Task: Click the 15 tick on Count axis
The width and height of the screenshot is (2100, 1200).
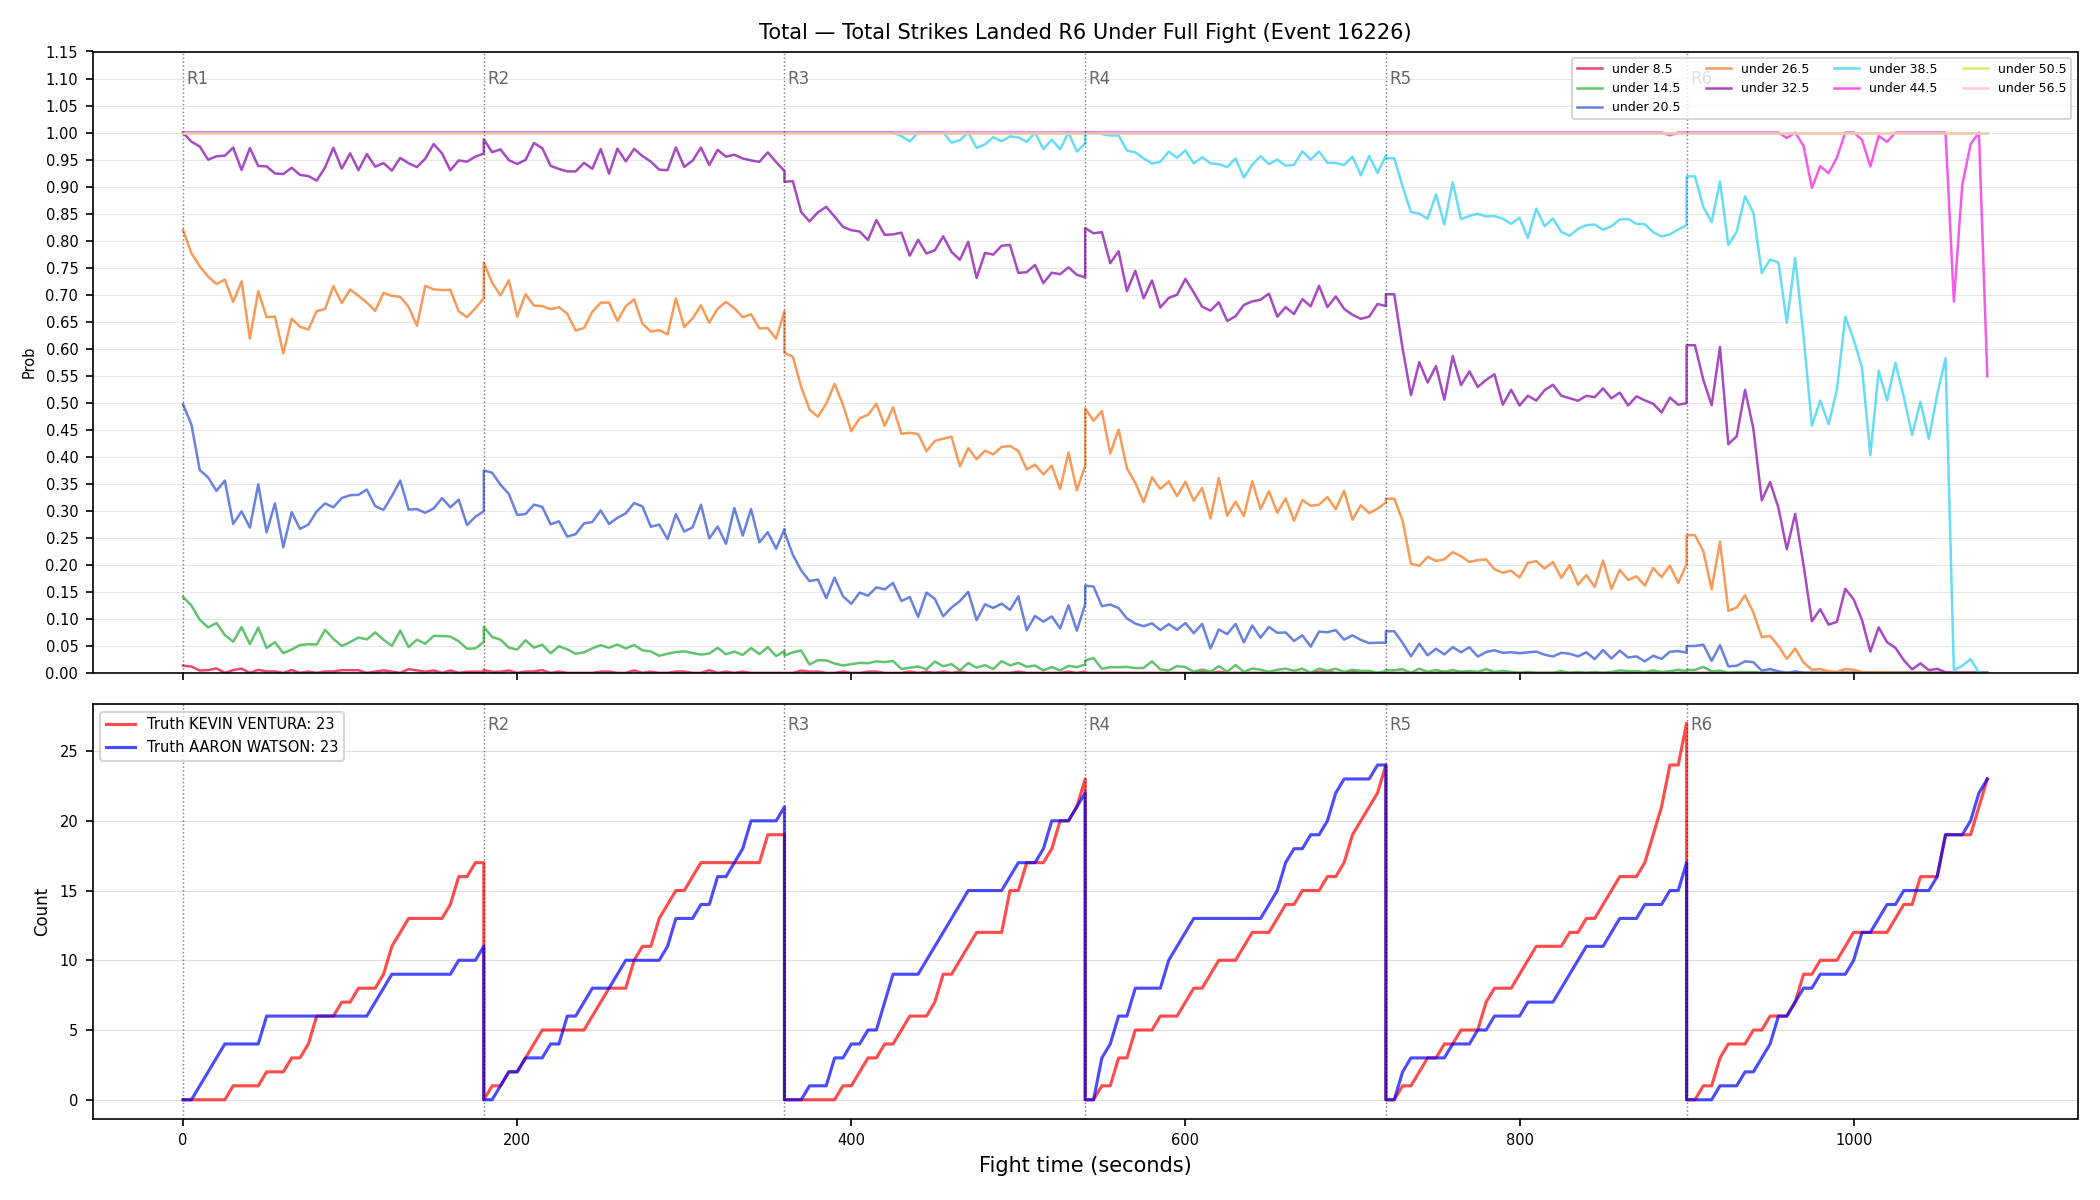Action: [70, 891]
